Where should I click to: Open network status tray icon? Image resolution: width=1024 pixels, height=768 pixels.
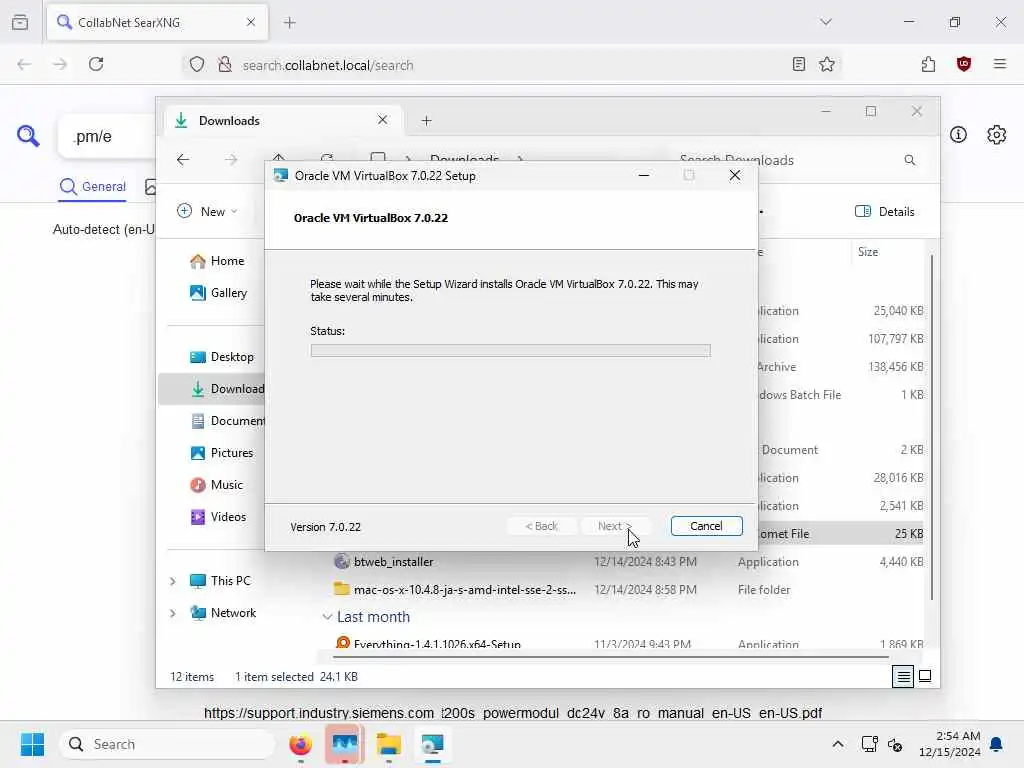point(869,744)
